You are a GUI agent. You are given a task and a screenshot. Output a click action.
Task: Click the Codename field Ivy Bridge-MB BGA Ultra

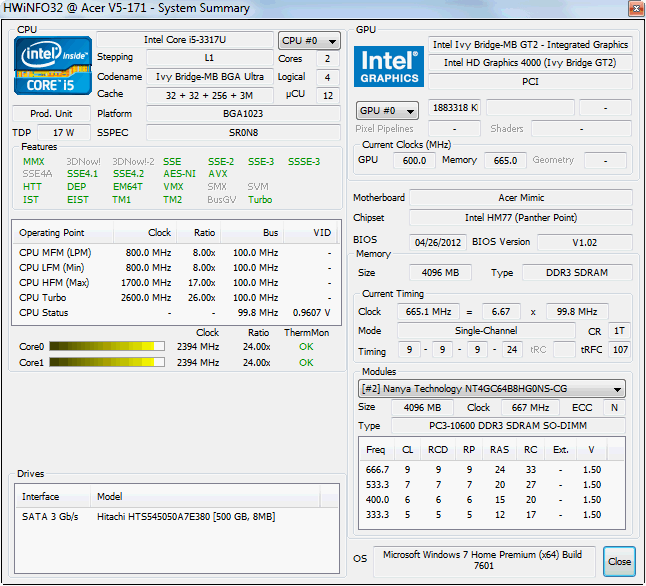[209, 77]
